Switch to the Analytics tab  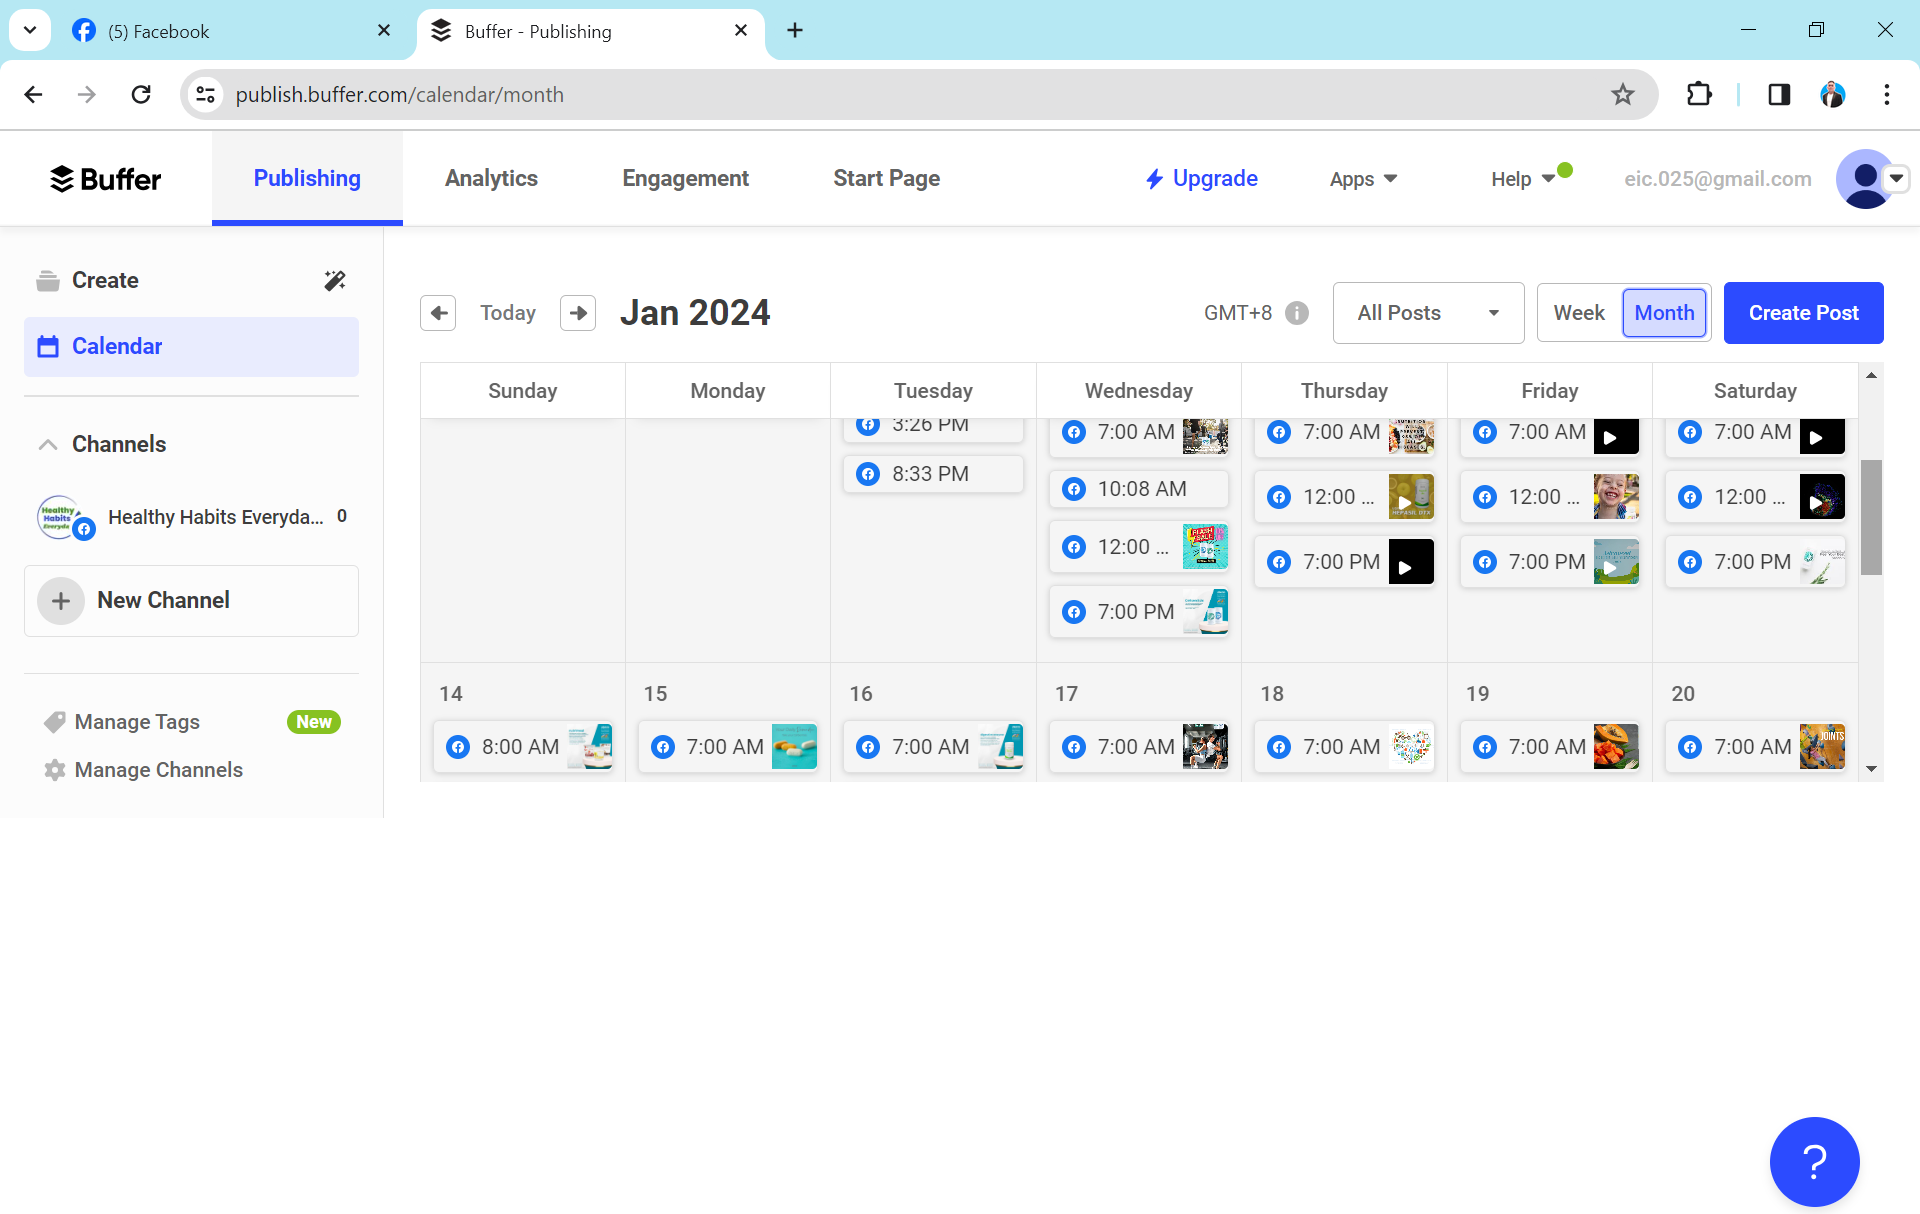pos(491,179)
